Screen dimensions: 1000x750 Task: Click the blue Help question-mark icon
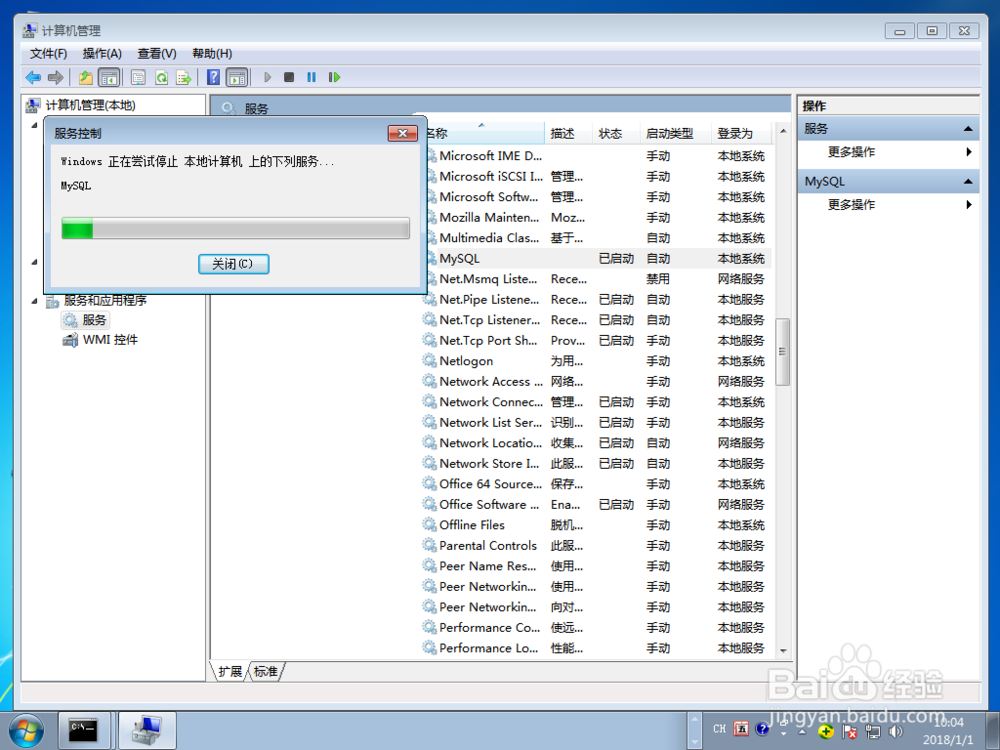(x=214, y=77)
